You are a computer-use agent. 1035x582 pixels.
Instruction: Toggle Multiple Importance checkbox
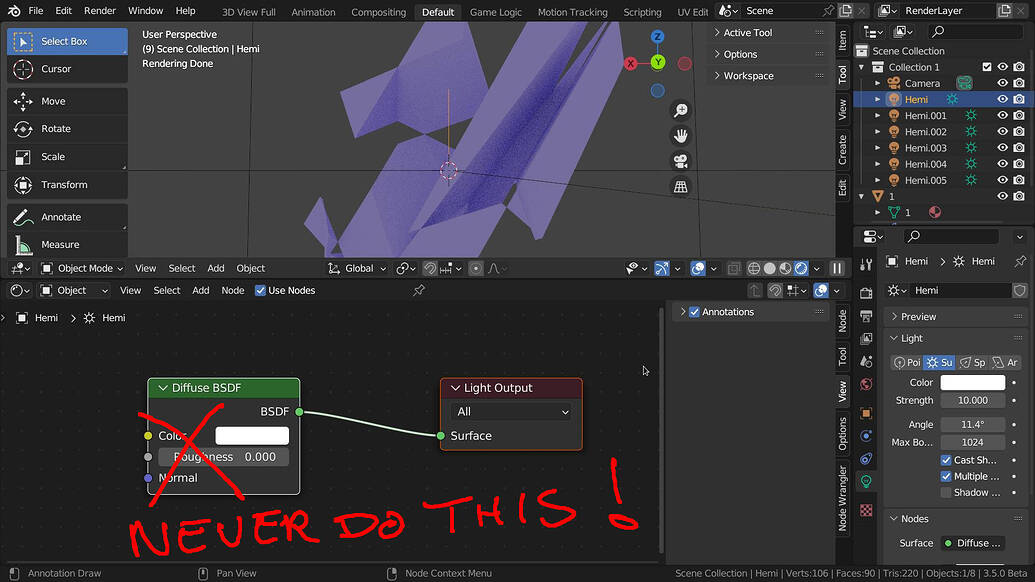pyautogui.click(x=946, y=476)
